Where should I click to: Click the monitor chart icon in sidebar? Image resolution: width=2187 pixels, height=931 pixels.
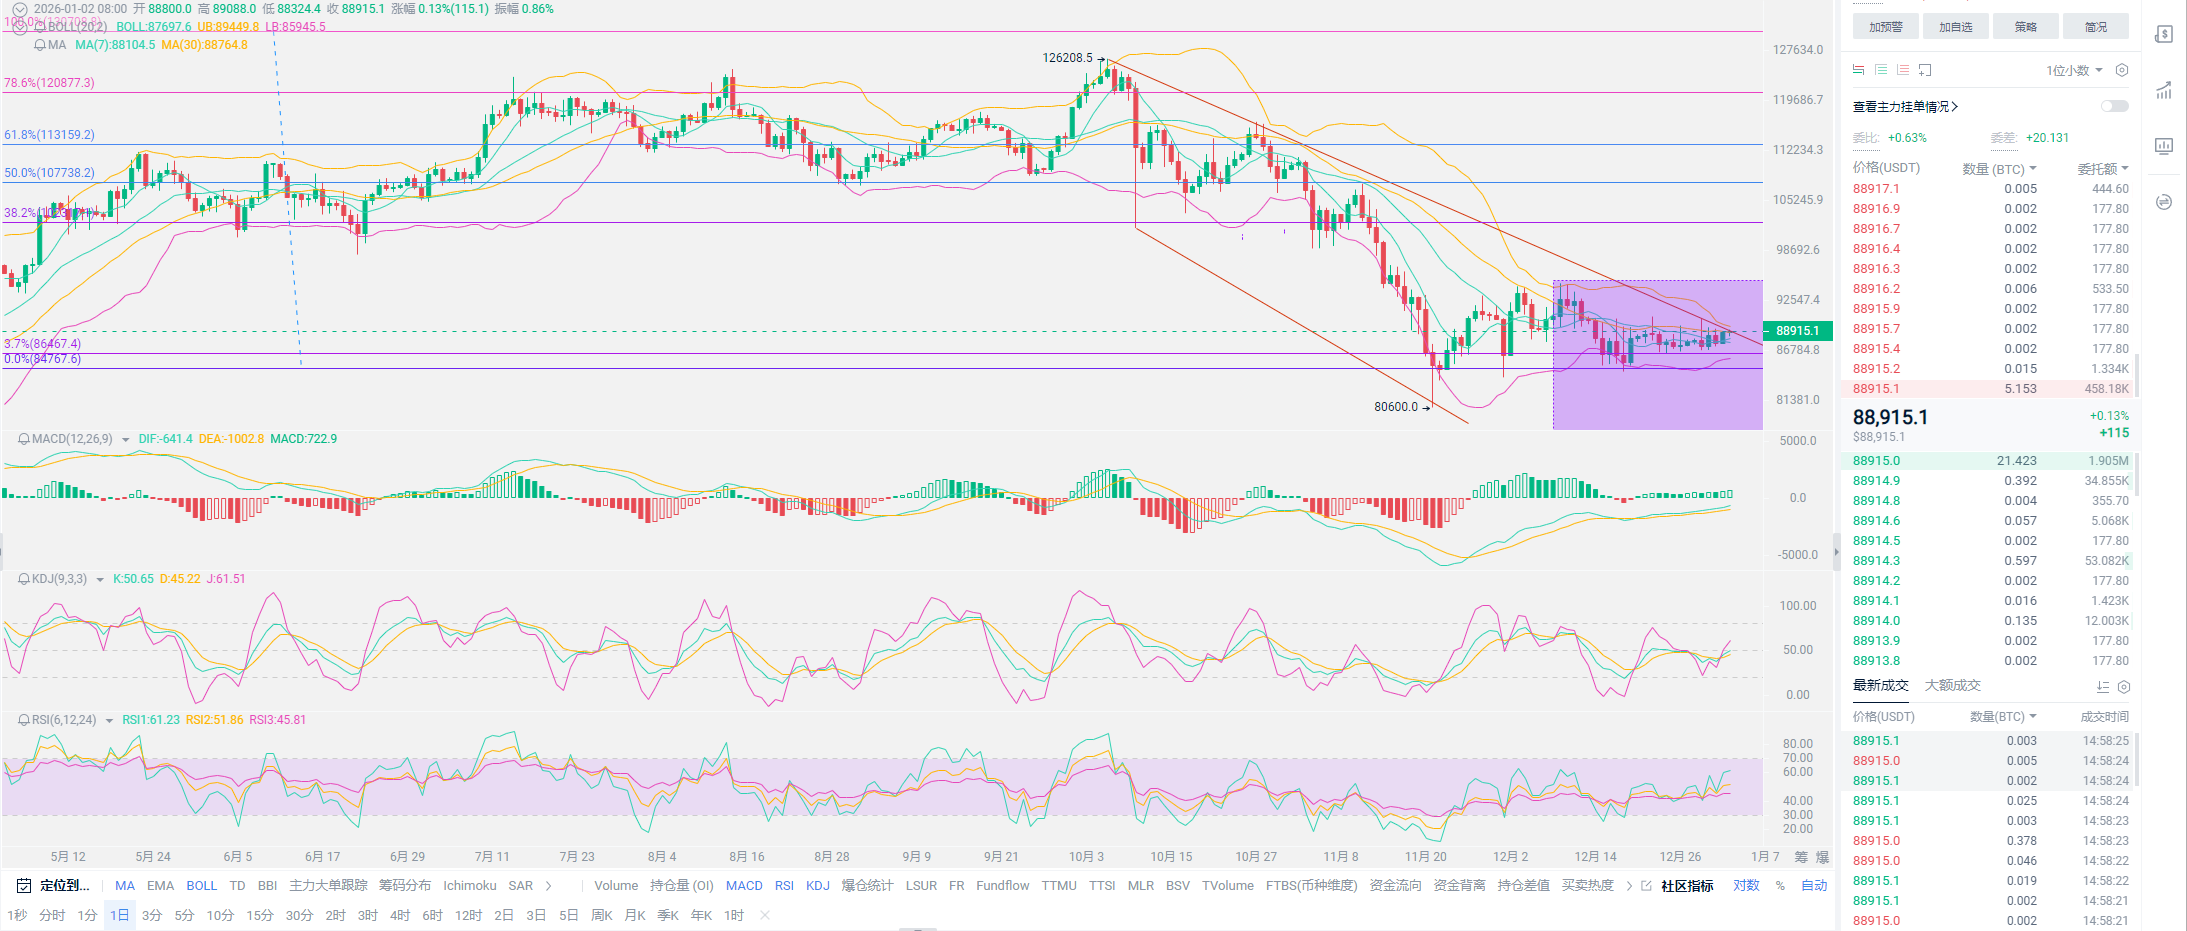[x=2164, y=146]
